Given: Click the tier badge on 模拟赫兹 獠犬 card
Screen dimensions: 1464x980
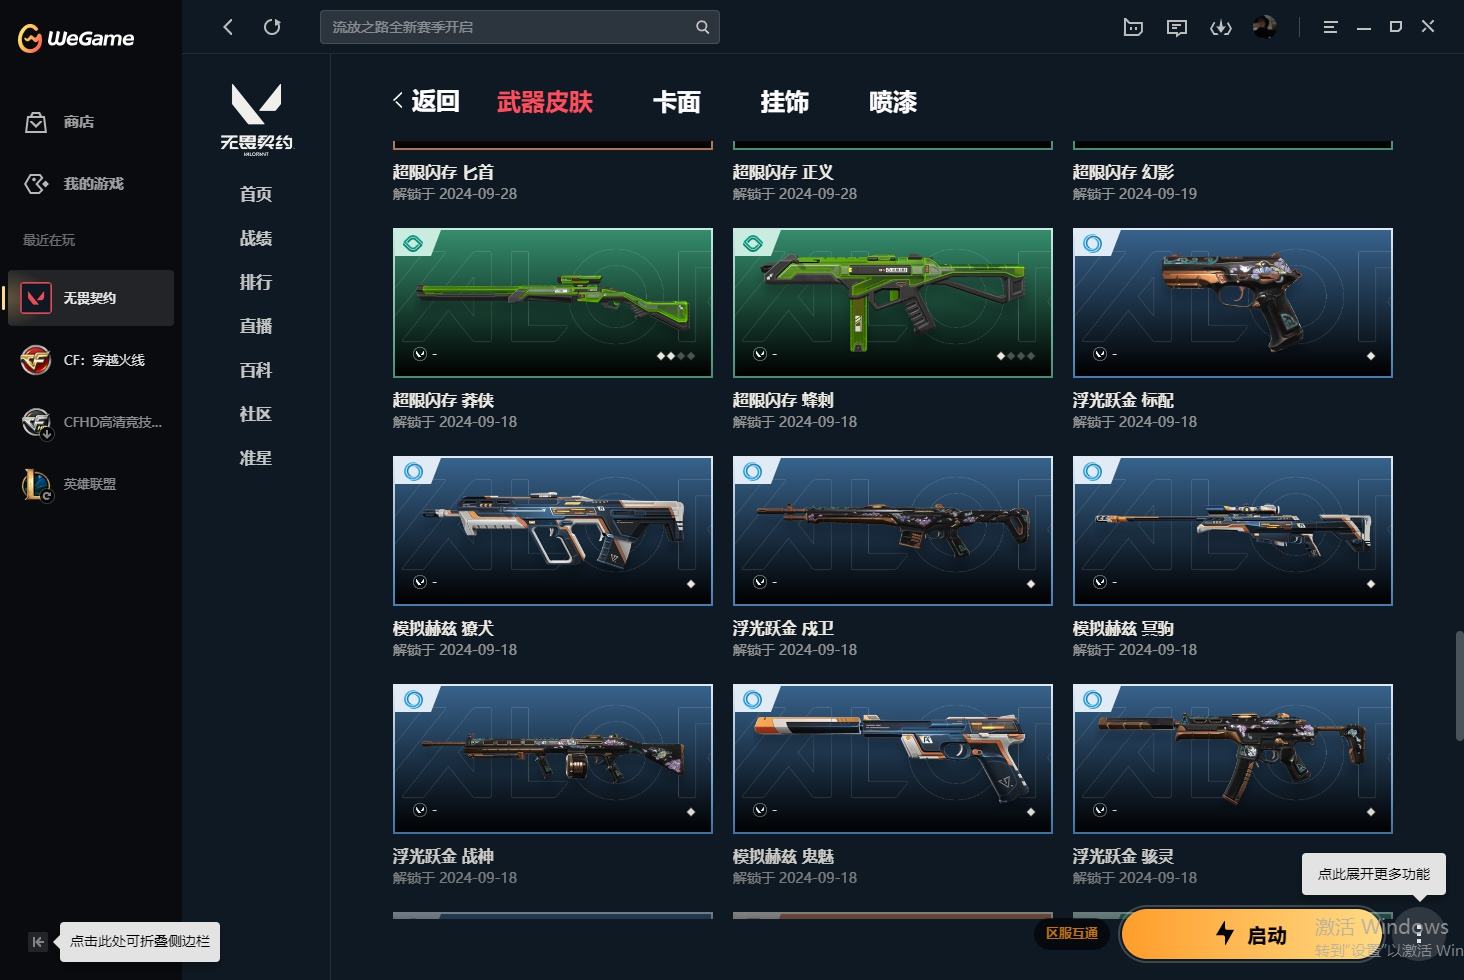Looking at the screenshot, I should [413, 471].
